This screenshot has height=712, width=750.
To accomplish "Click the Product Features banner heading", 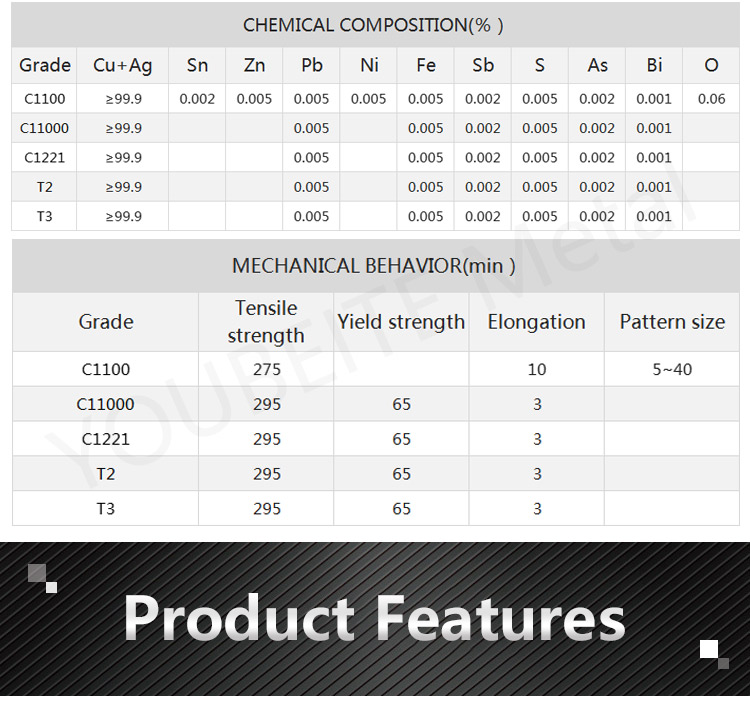I will (x=374, y=618).
